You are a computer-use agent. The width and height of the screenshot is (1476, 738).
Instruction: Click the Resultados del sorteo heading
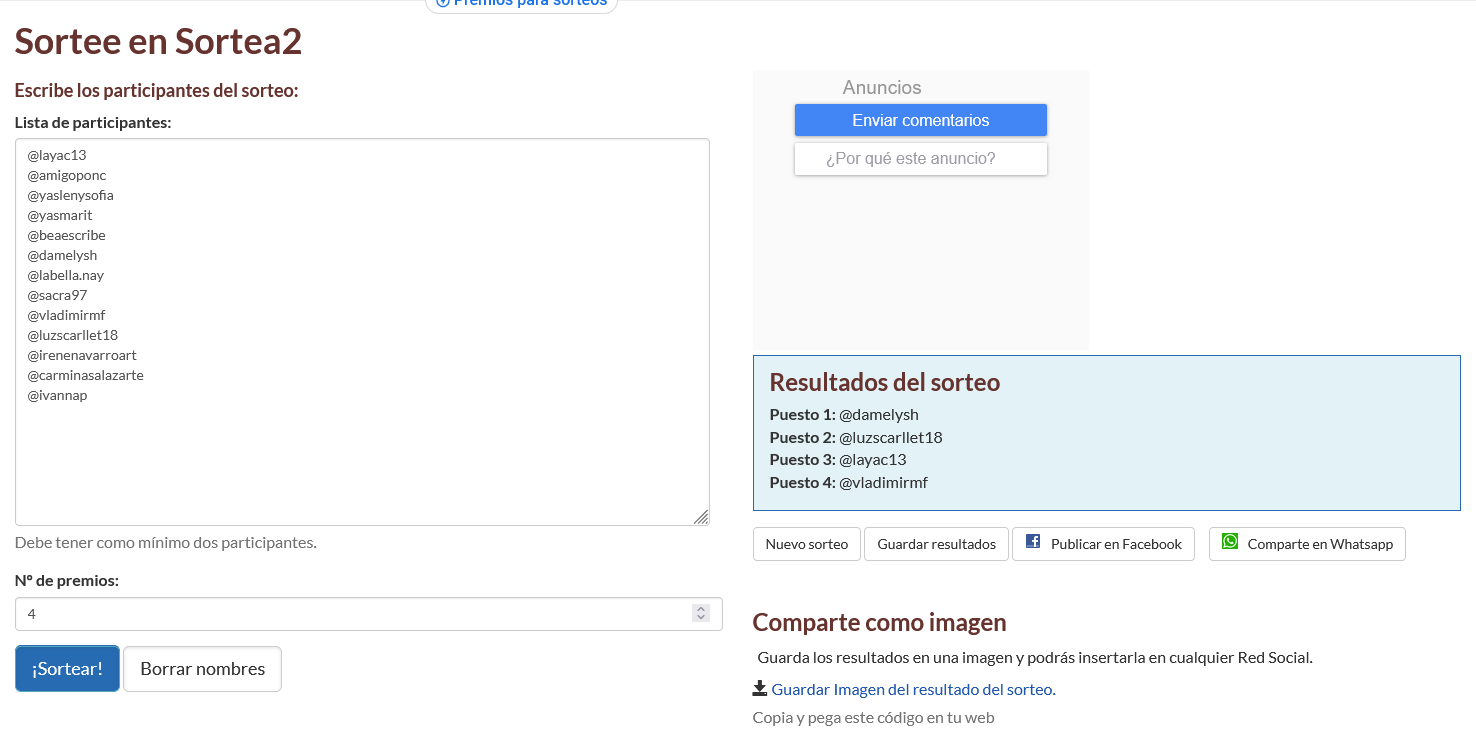pos(885,382)
